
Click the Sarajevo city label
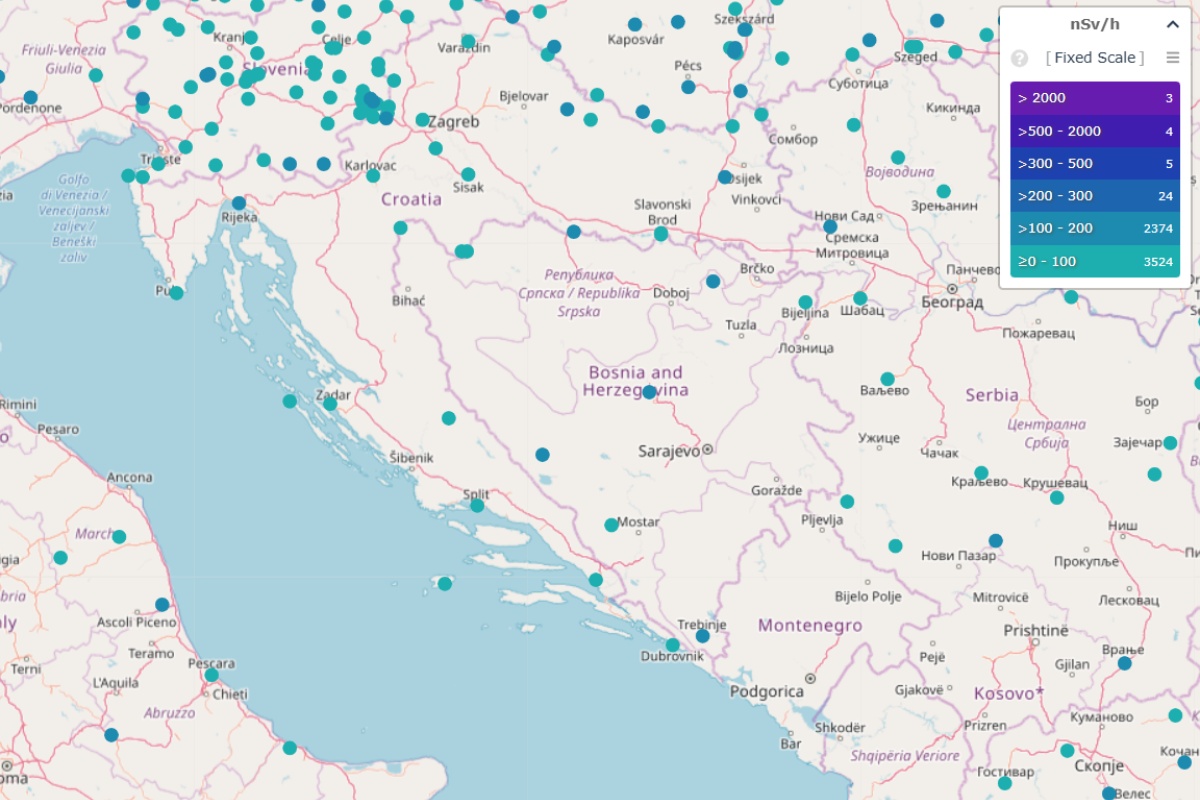(669, 452)
